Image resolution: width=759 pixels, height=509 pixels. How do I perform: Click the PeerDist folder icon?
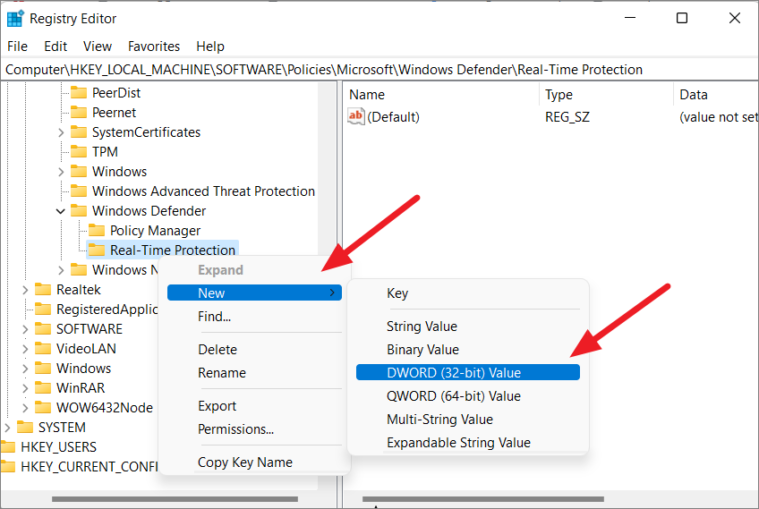coord(78,92)
